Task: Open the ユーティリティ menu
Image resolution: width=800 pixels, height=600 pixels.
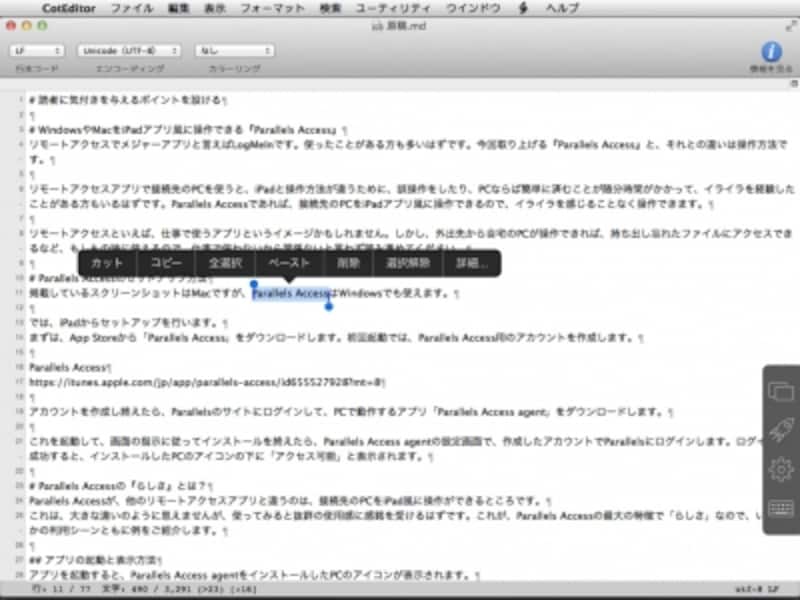Action: pos(393,8)
